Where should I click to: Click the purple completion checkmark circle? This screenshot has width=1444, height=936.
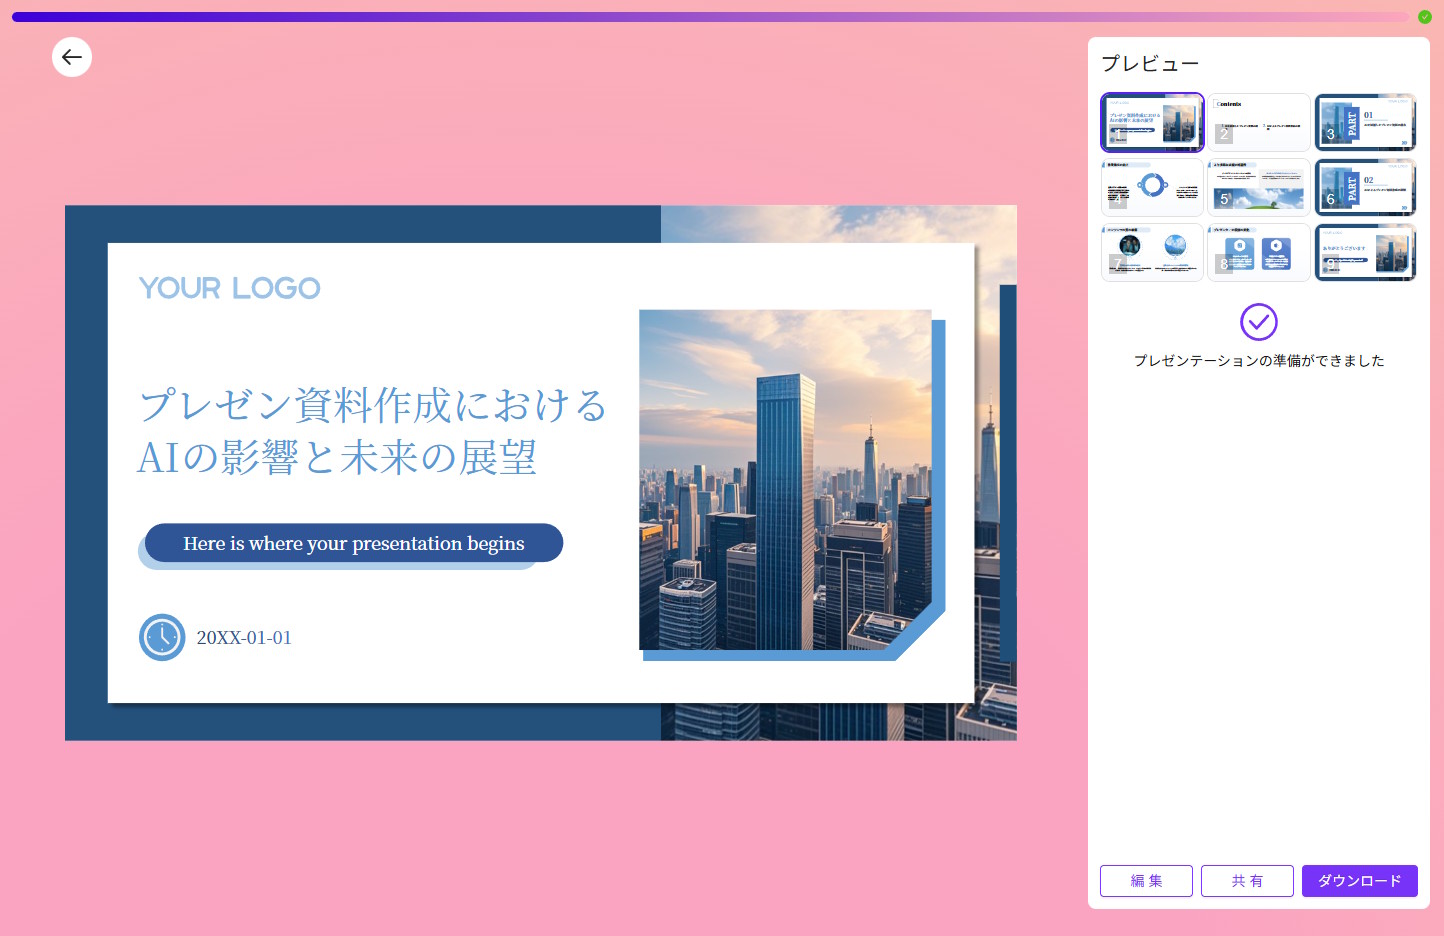click(1258, 322)
